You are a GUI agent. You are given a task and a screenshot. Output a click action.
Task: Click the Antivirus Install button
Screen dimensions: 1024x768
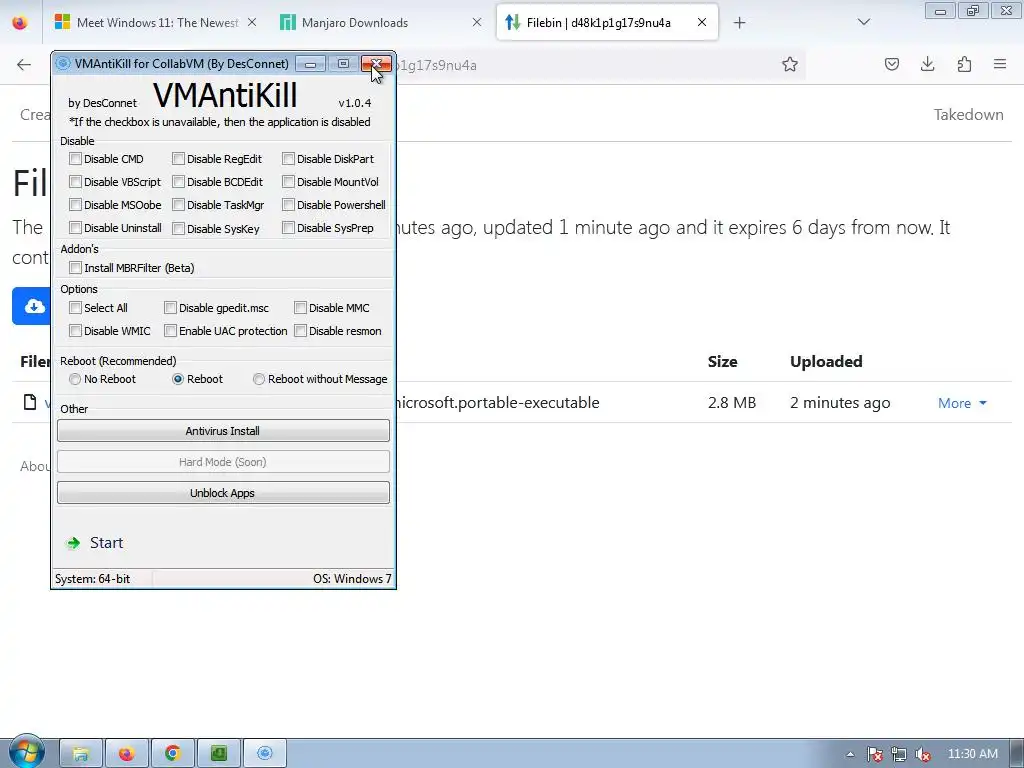tap(223, 431)
